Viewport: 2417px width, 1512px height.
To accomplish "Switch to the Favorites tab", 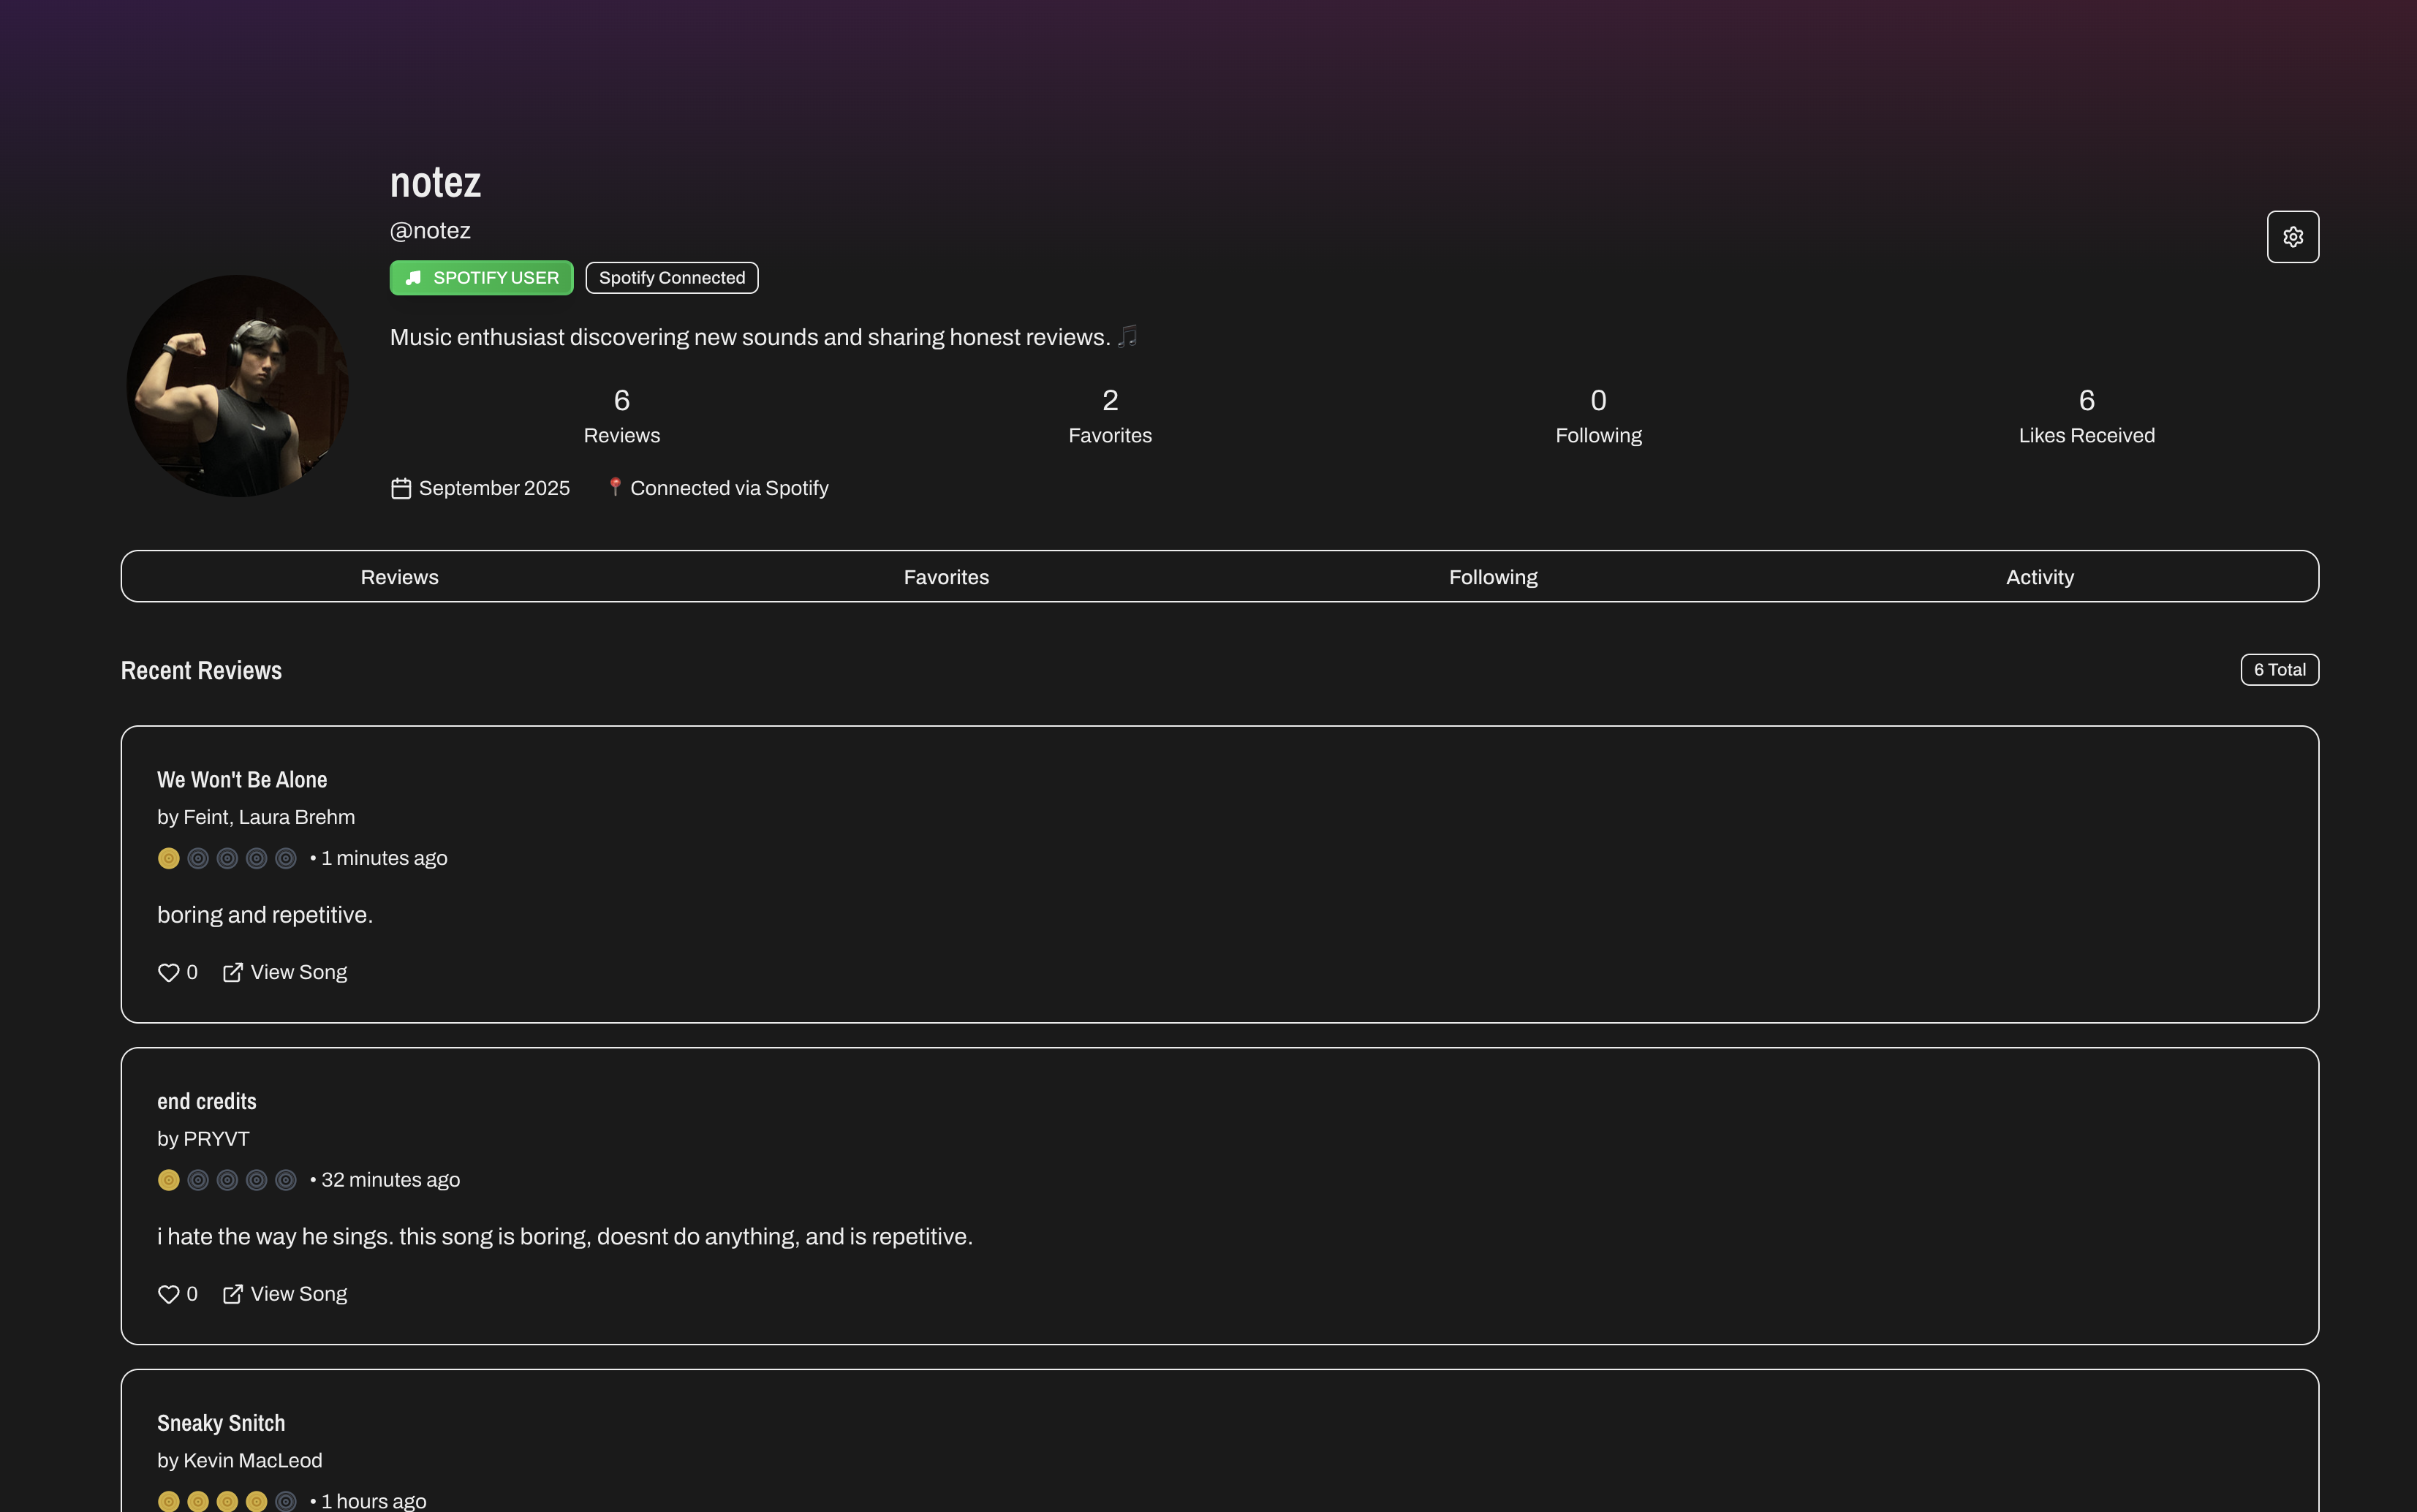I will (946, 577).
